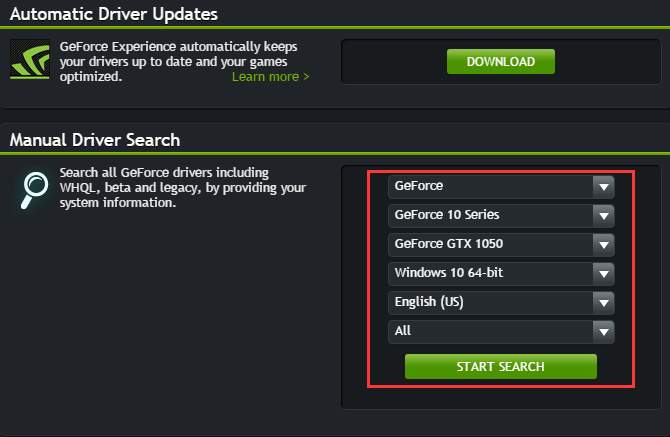This screenshot has height=437, width=670.
Task: Click the Search all GeForce drivers description
Action: [x=183, y=188]
